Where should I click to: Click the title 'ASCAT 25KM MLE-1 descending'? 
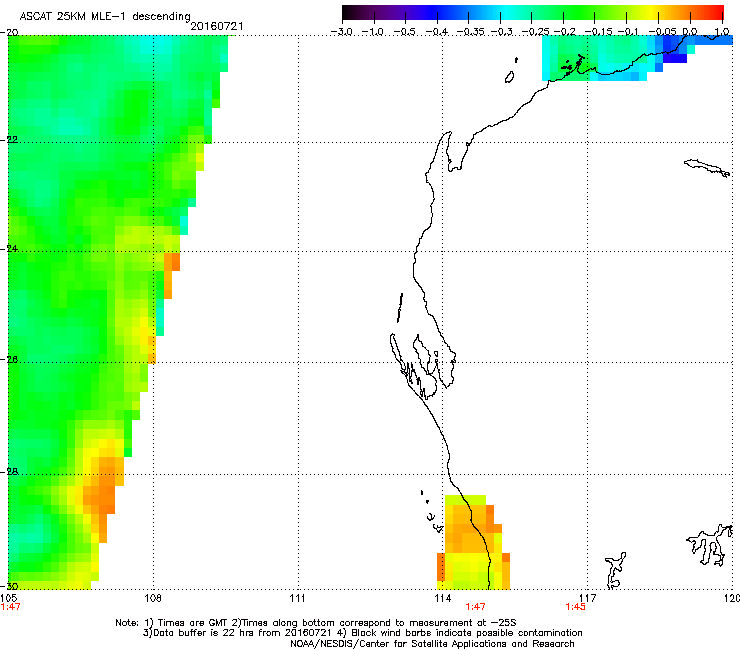105,16
